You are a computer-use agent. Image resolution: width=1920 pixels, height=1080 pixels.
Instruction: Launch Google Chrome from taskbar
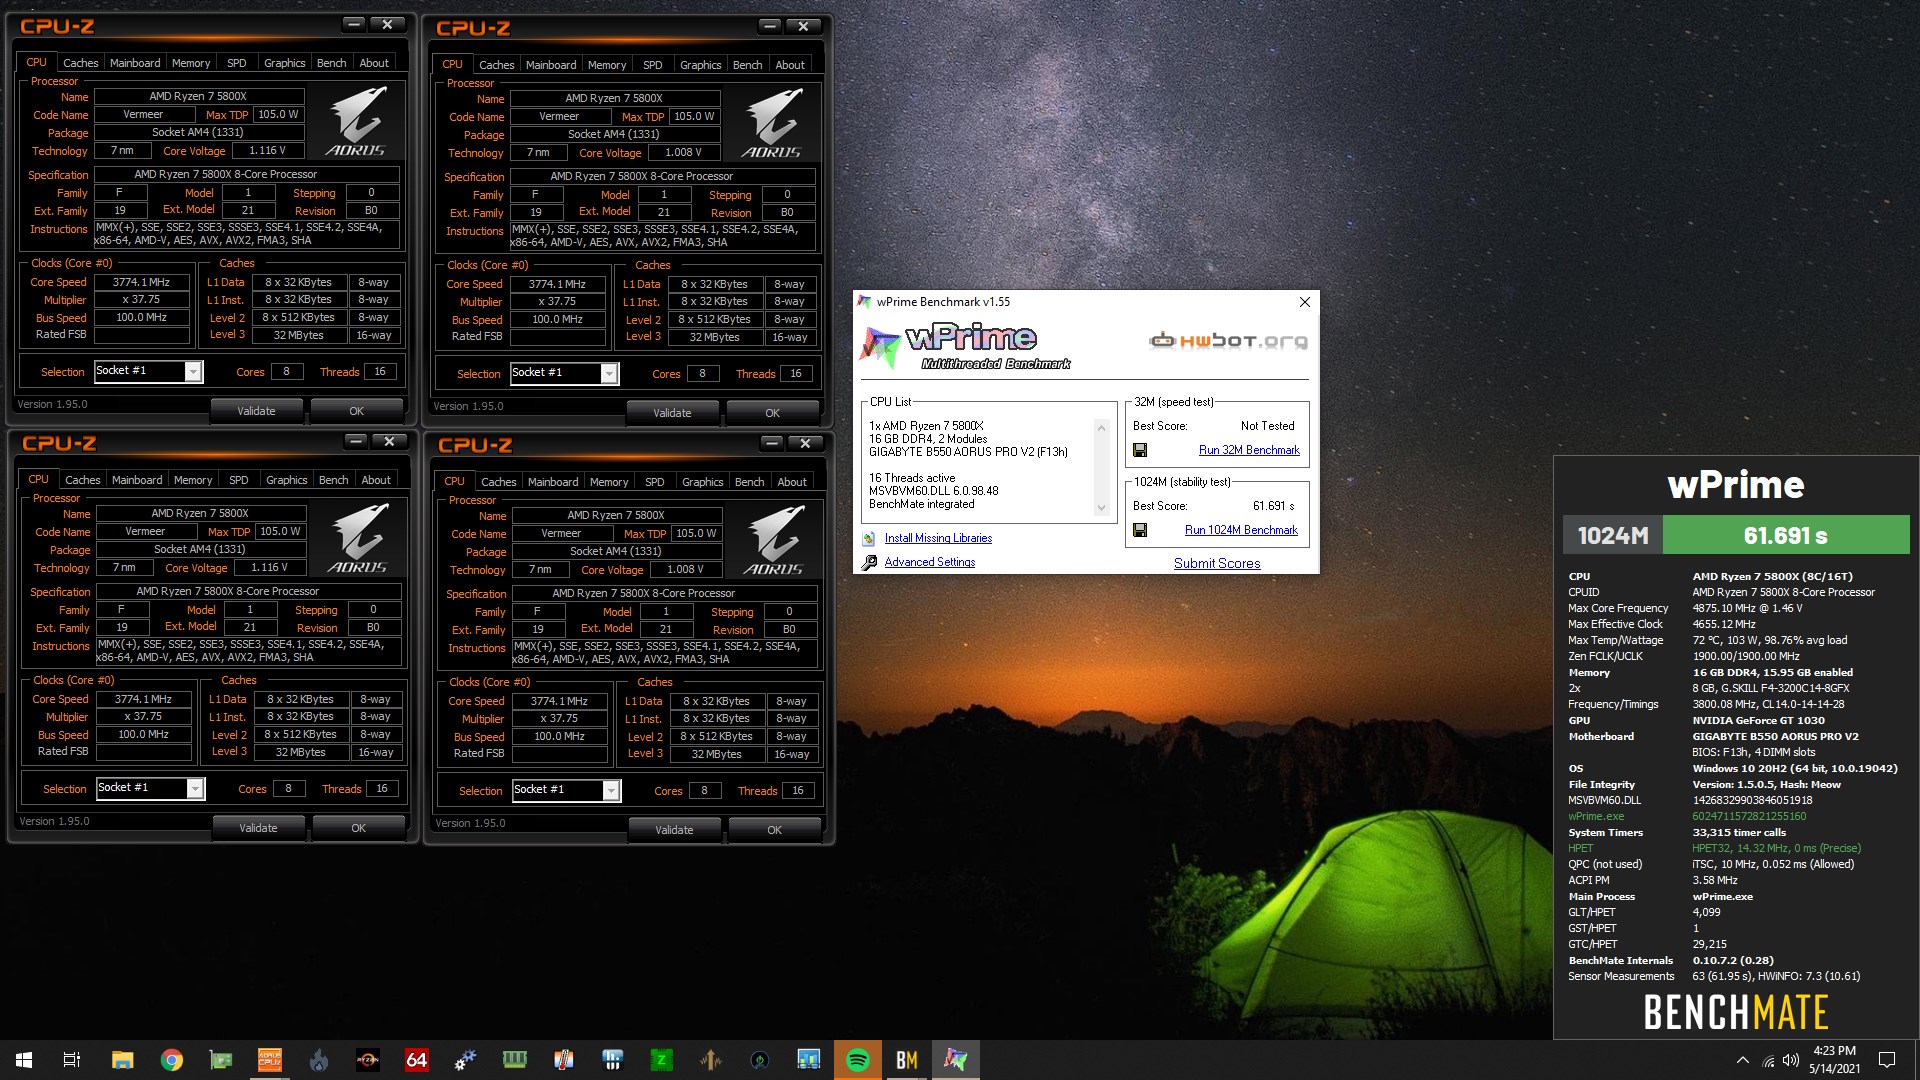pyautogui.click(x=171, y=1060)
